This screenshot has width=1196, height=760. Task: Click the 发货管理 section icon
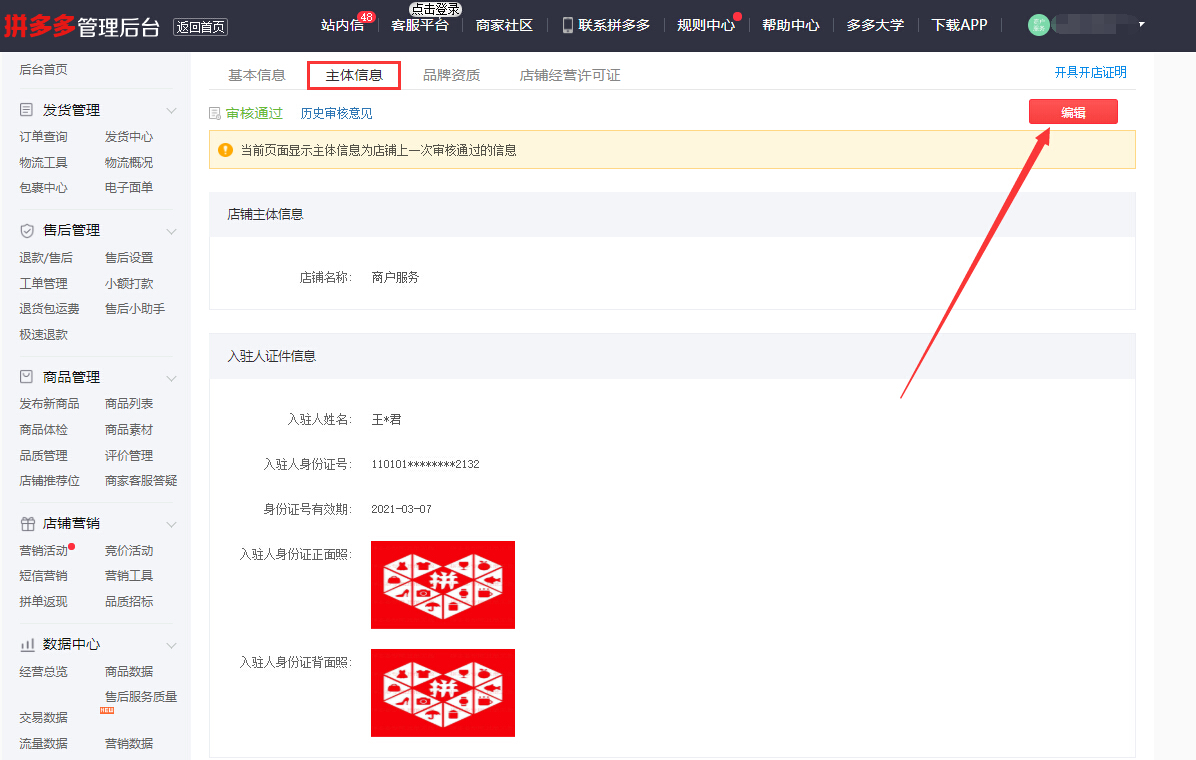tap(27, 110)
